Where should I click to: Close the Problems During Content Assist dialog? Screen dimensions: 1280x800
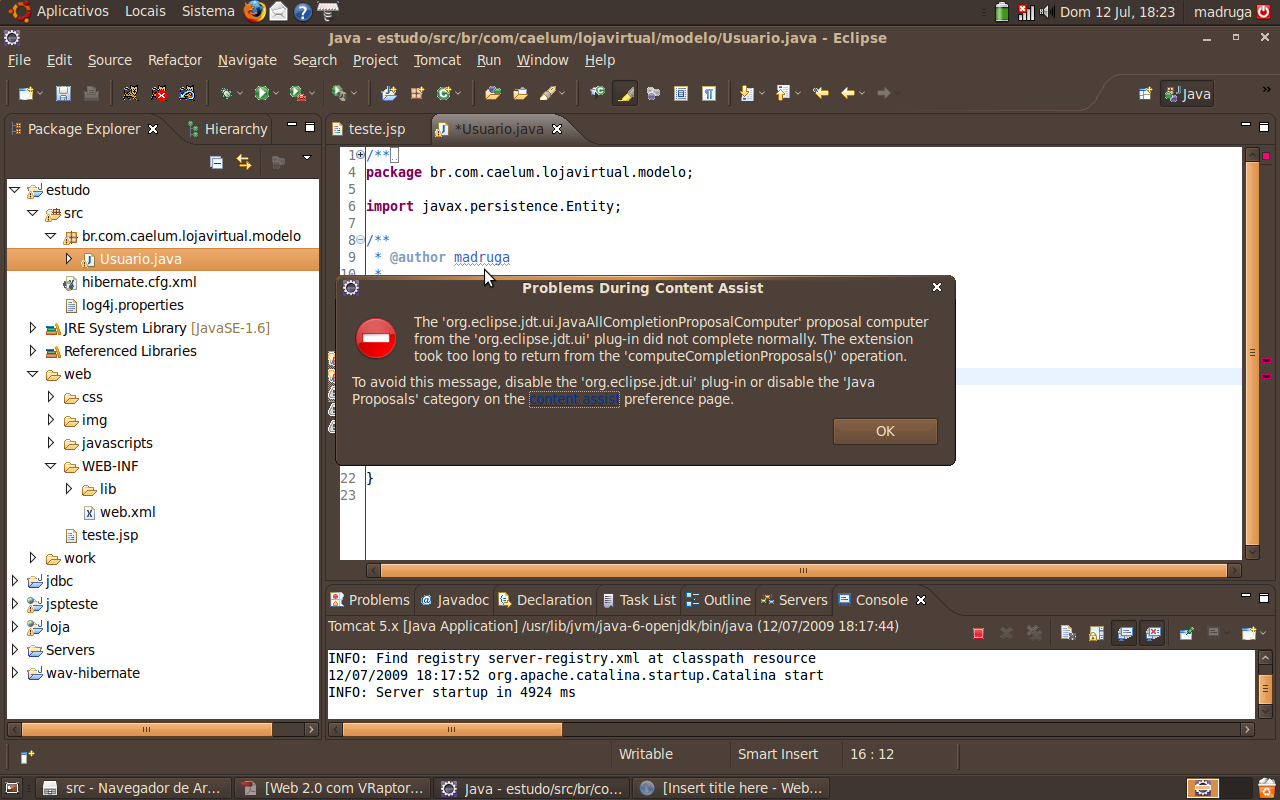tap(937, 287)
